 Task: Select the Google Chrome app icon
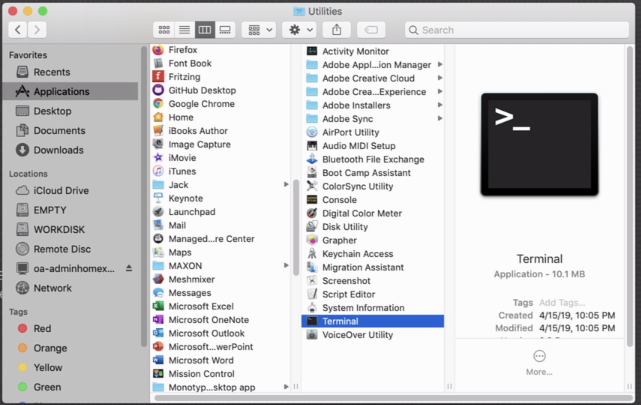tap(158, 103)
